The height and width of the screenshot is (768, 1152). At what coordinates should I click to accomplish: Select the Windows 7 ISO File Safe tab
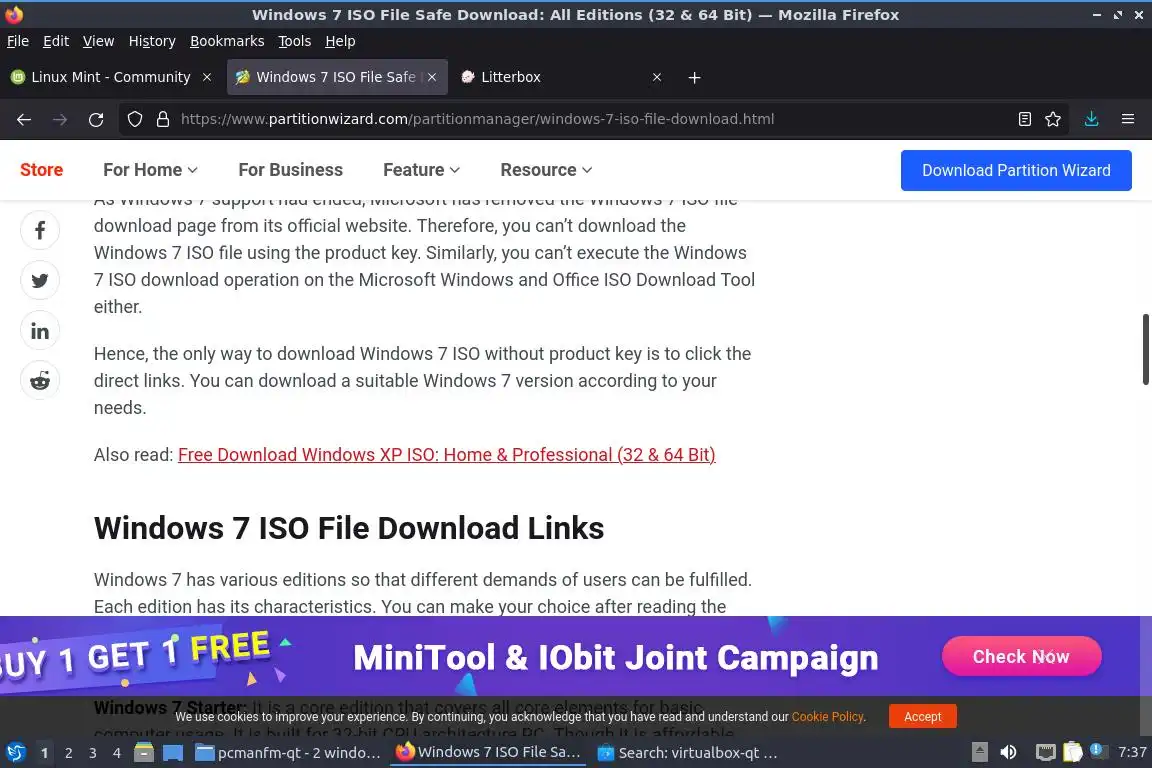[336, 77]
